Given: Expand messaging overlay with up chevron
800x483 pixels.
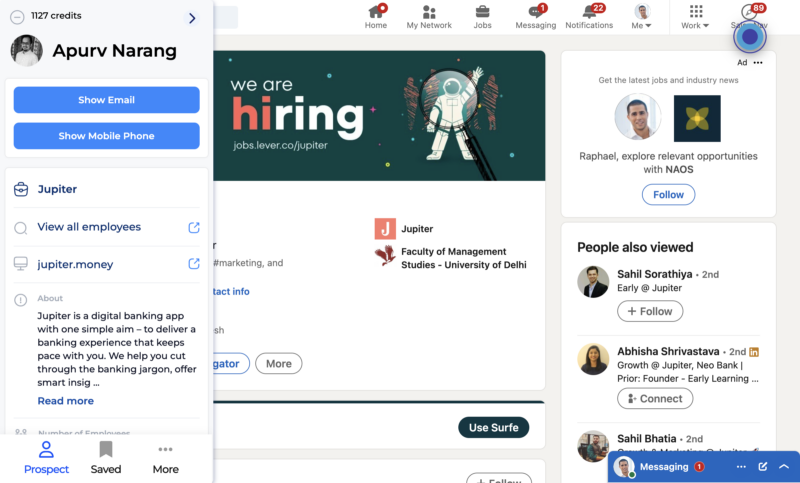Looking at the screenshot, I should tap(784, 467).
